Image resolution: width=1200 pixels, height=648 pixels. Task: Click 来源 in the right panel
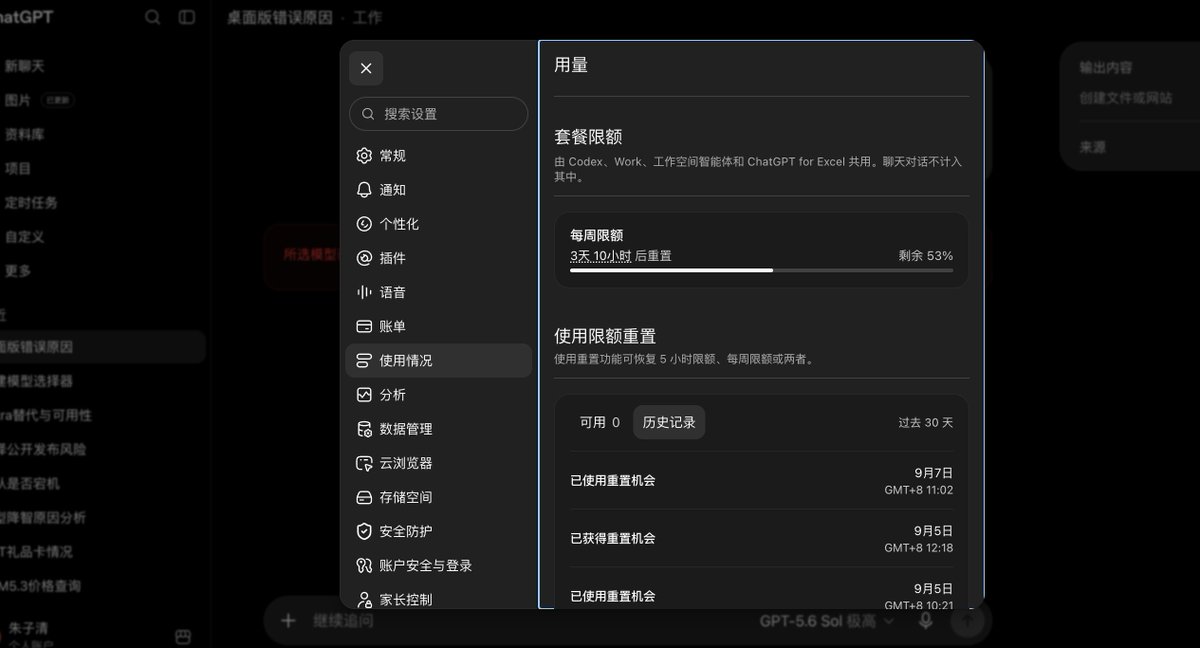pyautogui.click(x=1092, y=146)
